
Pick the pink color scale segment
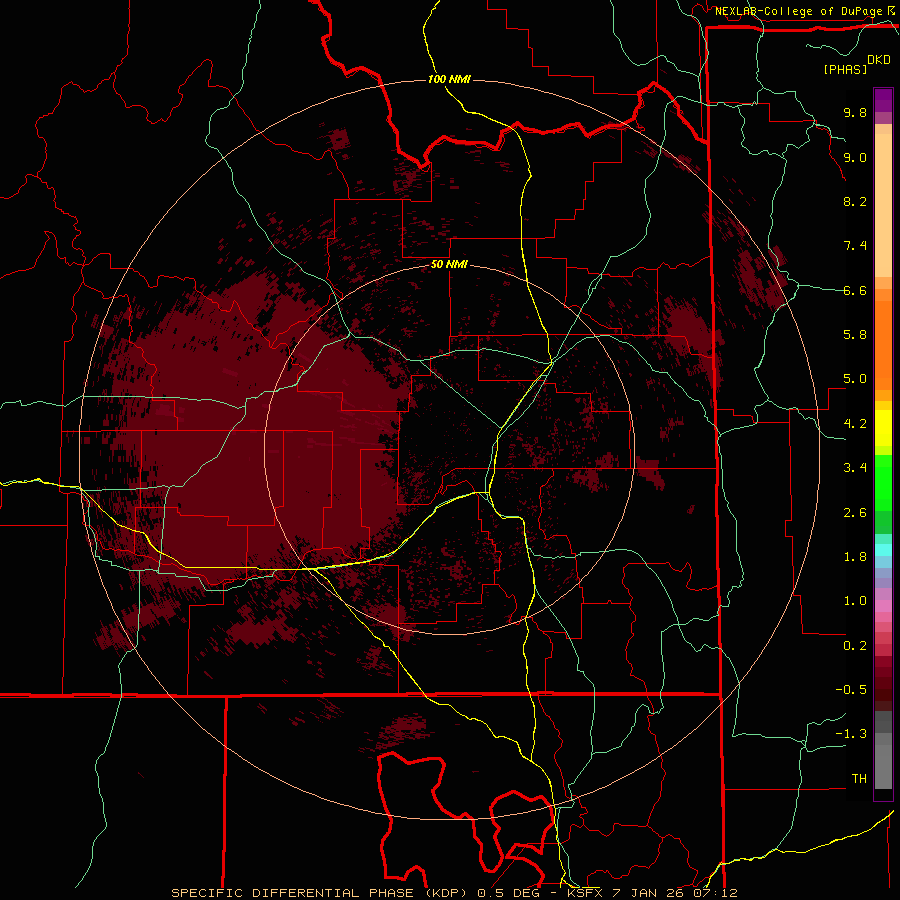(883, 606)
